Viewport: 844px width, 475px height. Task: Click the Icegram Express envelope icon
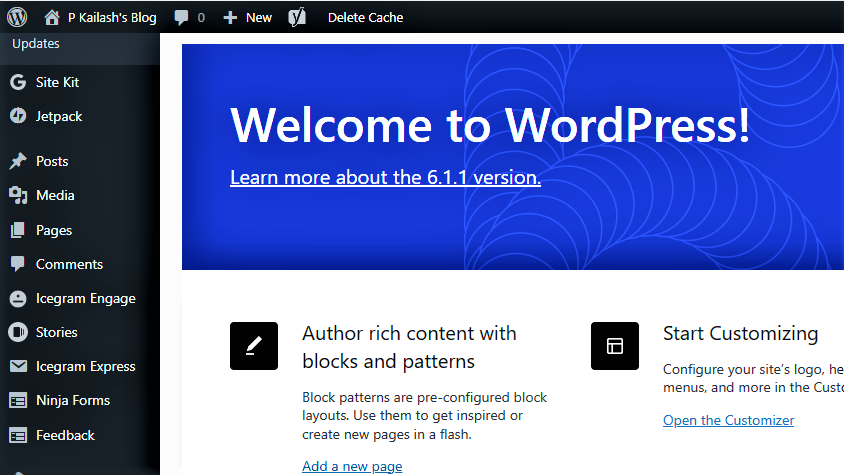18,366
